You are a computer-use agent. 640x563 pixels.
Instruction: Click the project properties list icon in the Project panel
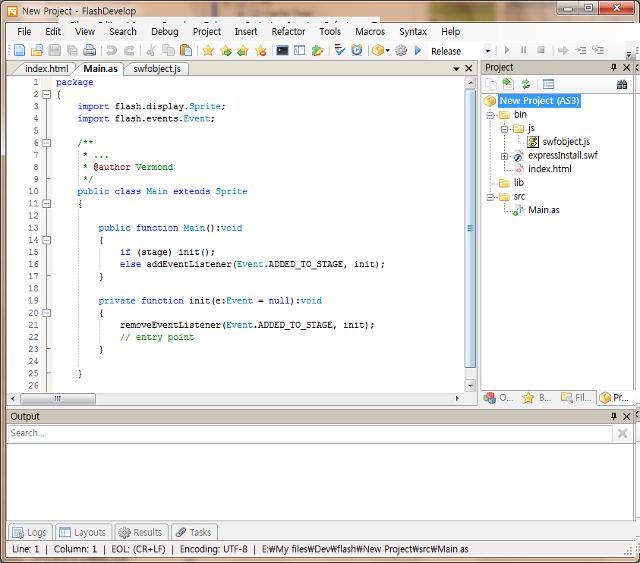point(549,85)
